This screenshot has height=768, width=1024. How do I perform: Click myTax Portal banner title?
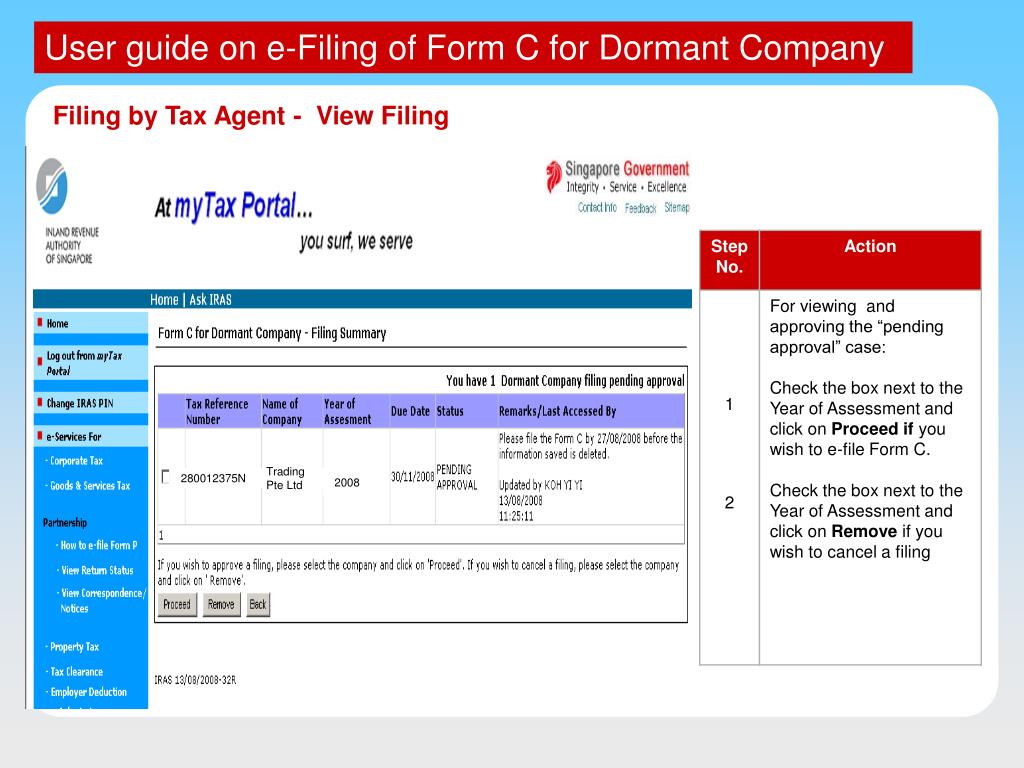point(234,206)
